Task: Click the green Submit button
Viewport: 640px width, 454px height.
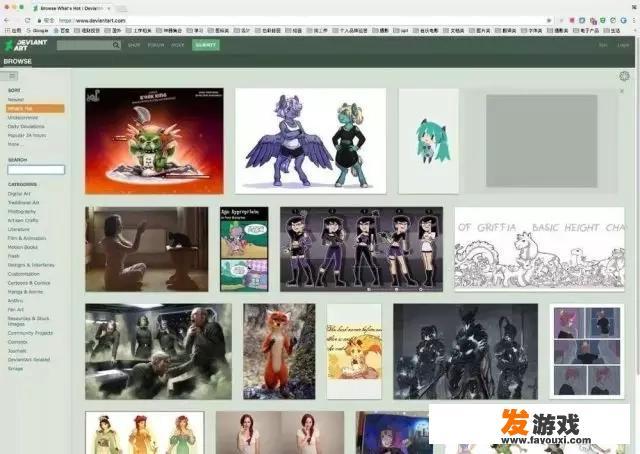Action: (x=206, y=45)
